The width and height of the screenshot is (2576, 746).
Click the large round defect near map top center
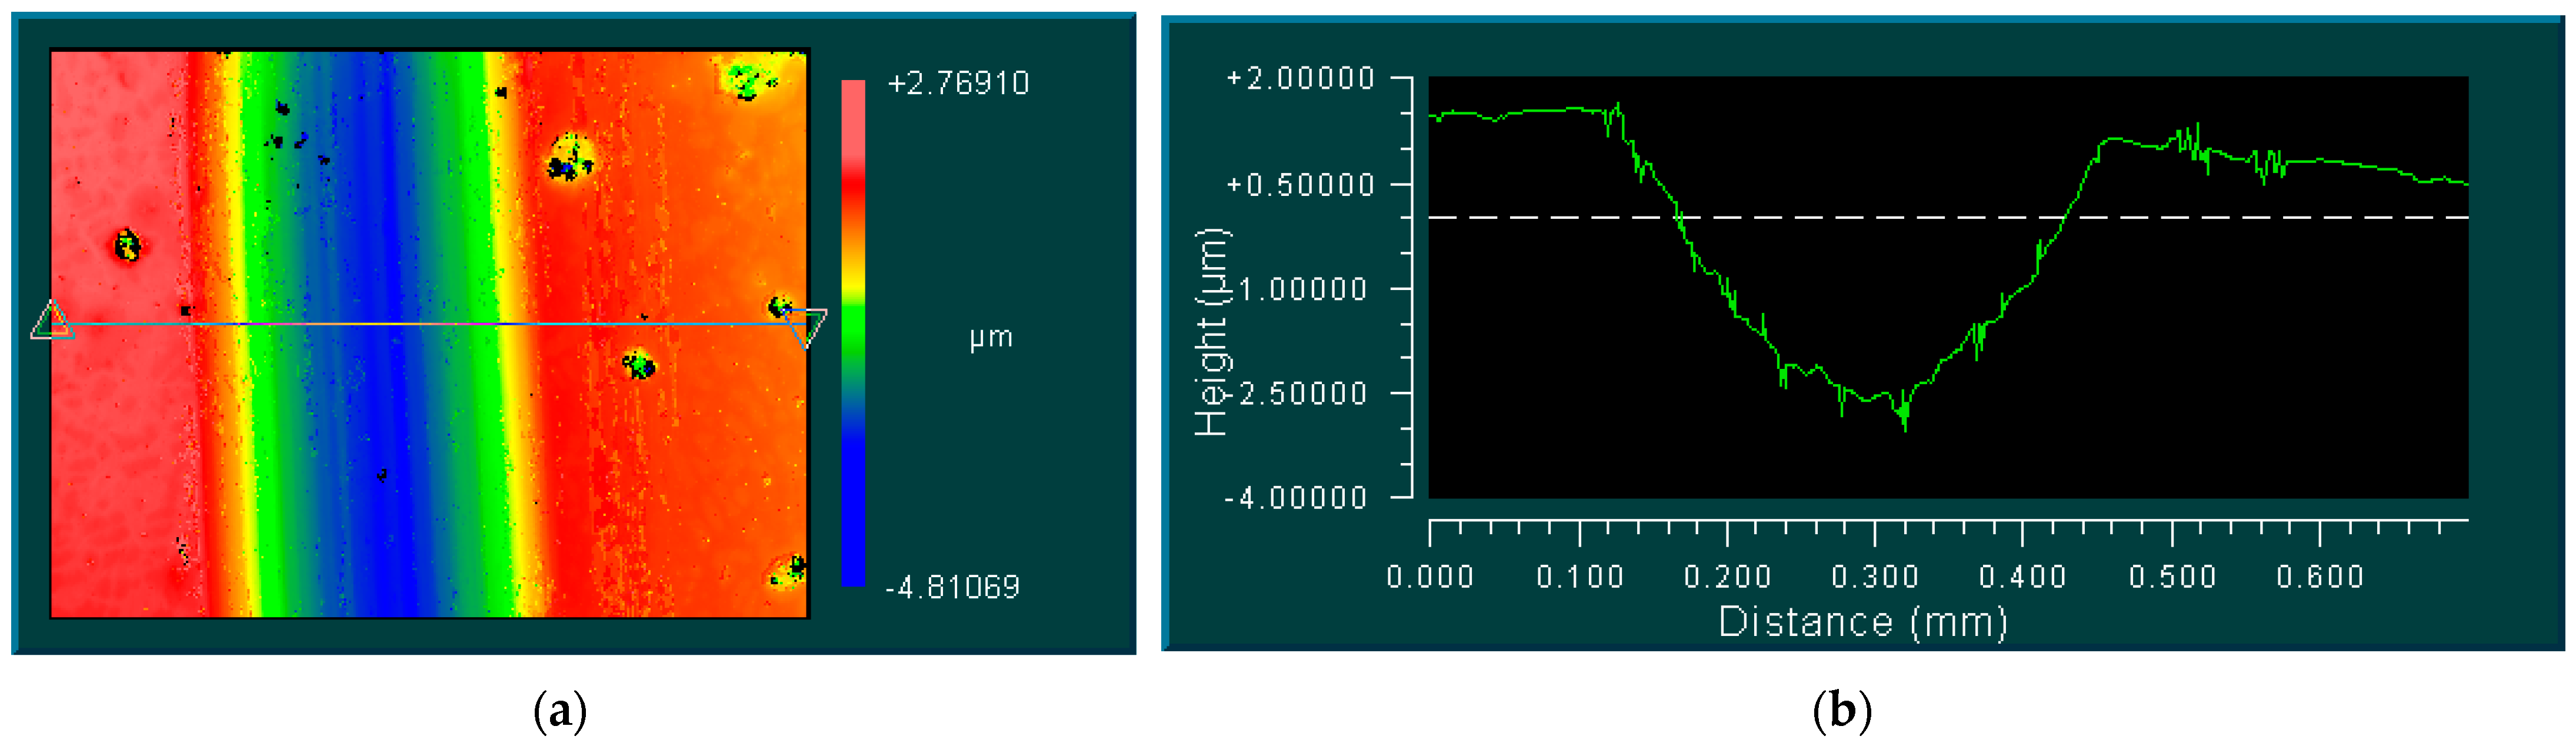(x=571, y=157)
